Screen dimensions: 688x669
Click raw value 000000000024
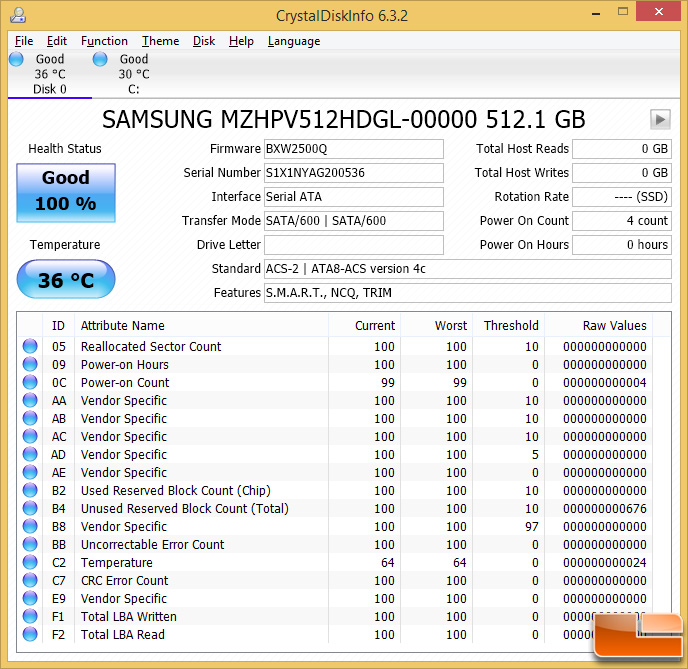[x=605, y=562]
